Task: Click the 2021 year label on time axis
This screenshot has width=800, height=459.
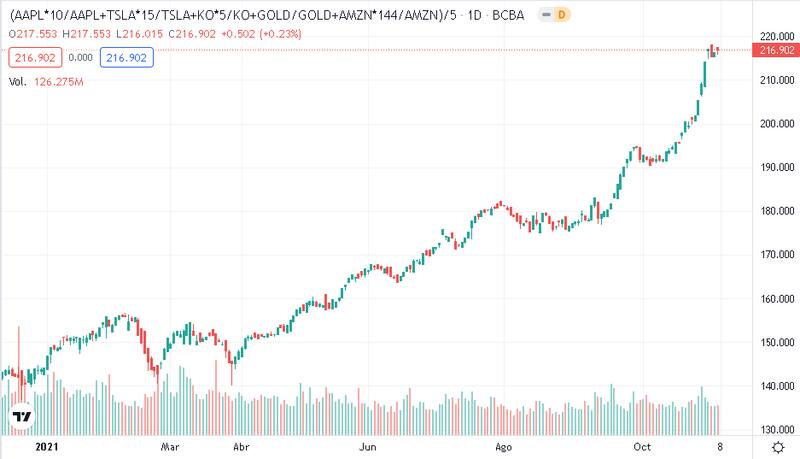Action: (x=48, y=446)
